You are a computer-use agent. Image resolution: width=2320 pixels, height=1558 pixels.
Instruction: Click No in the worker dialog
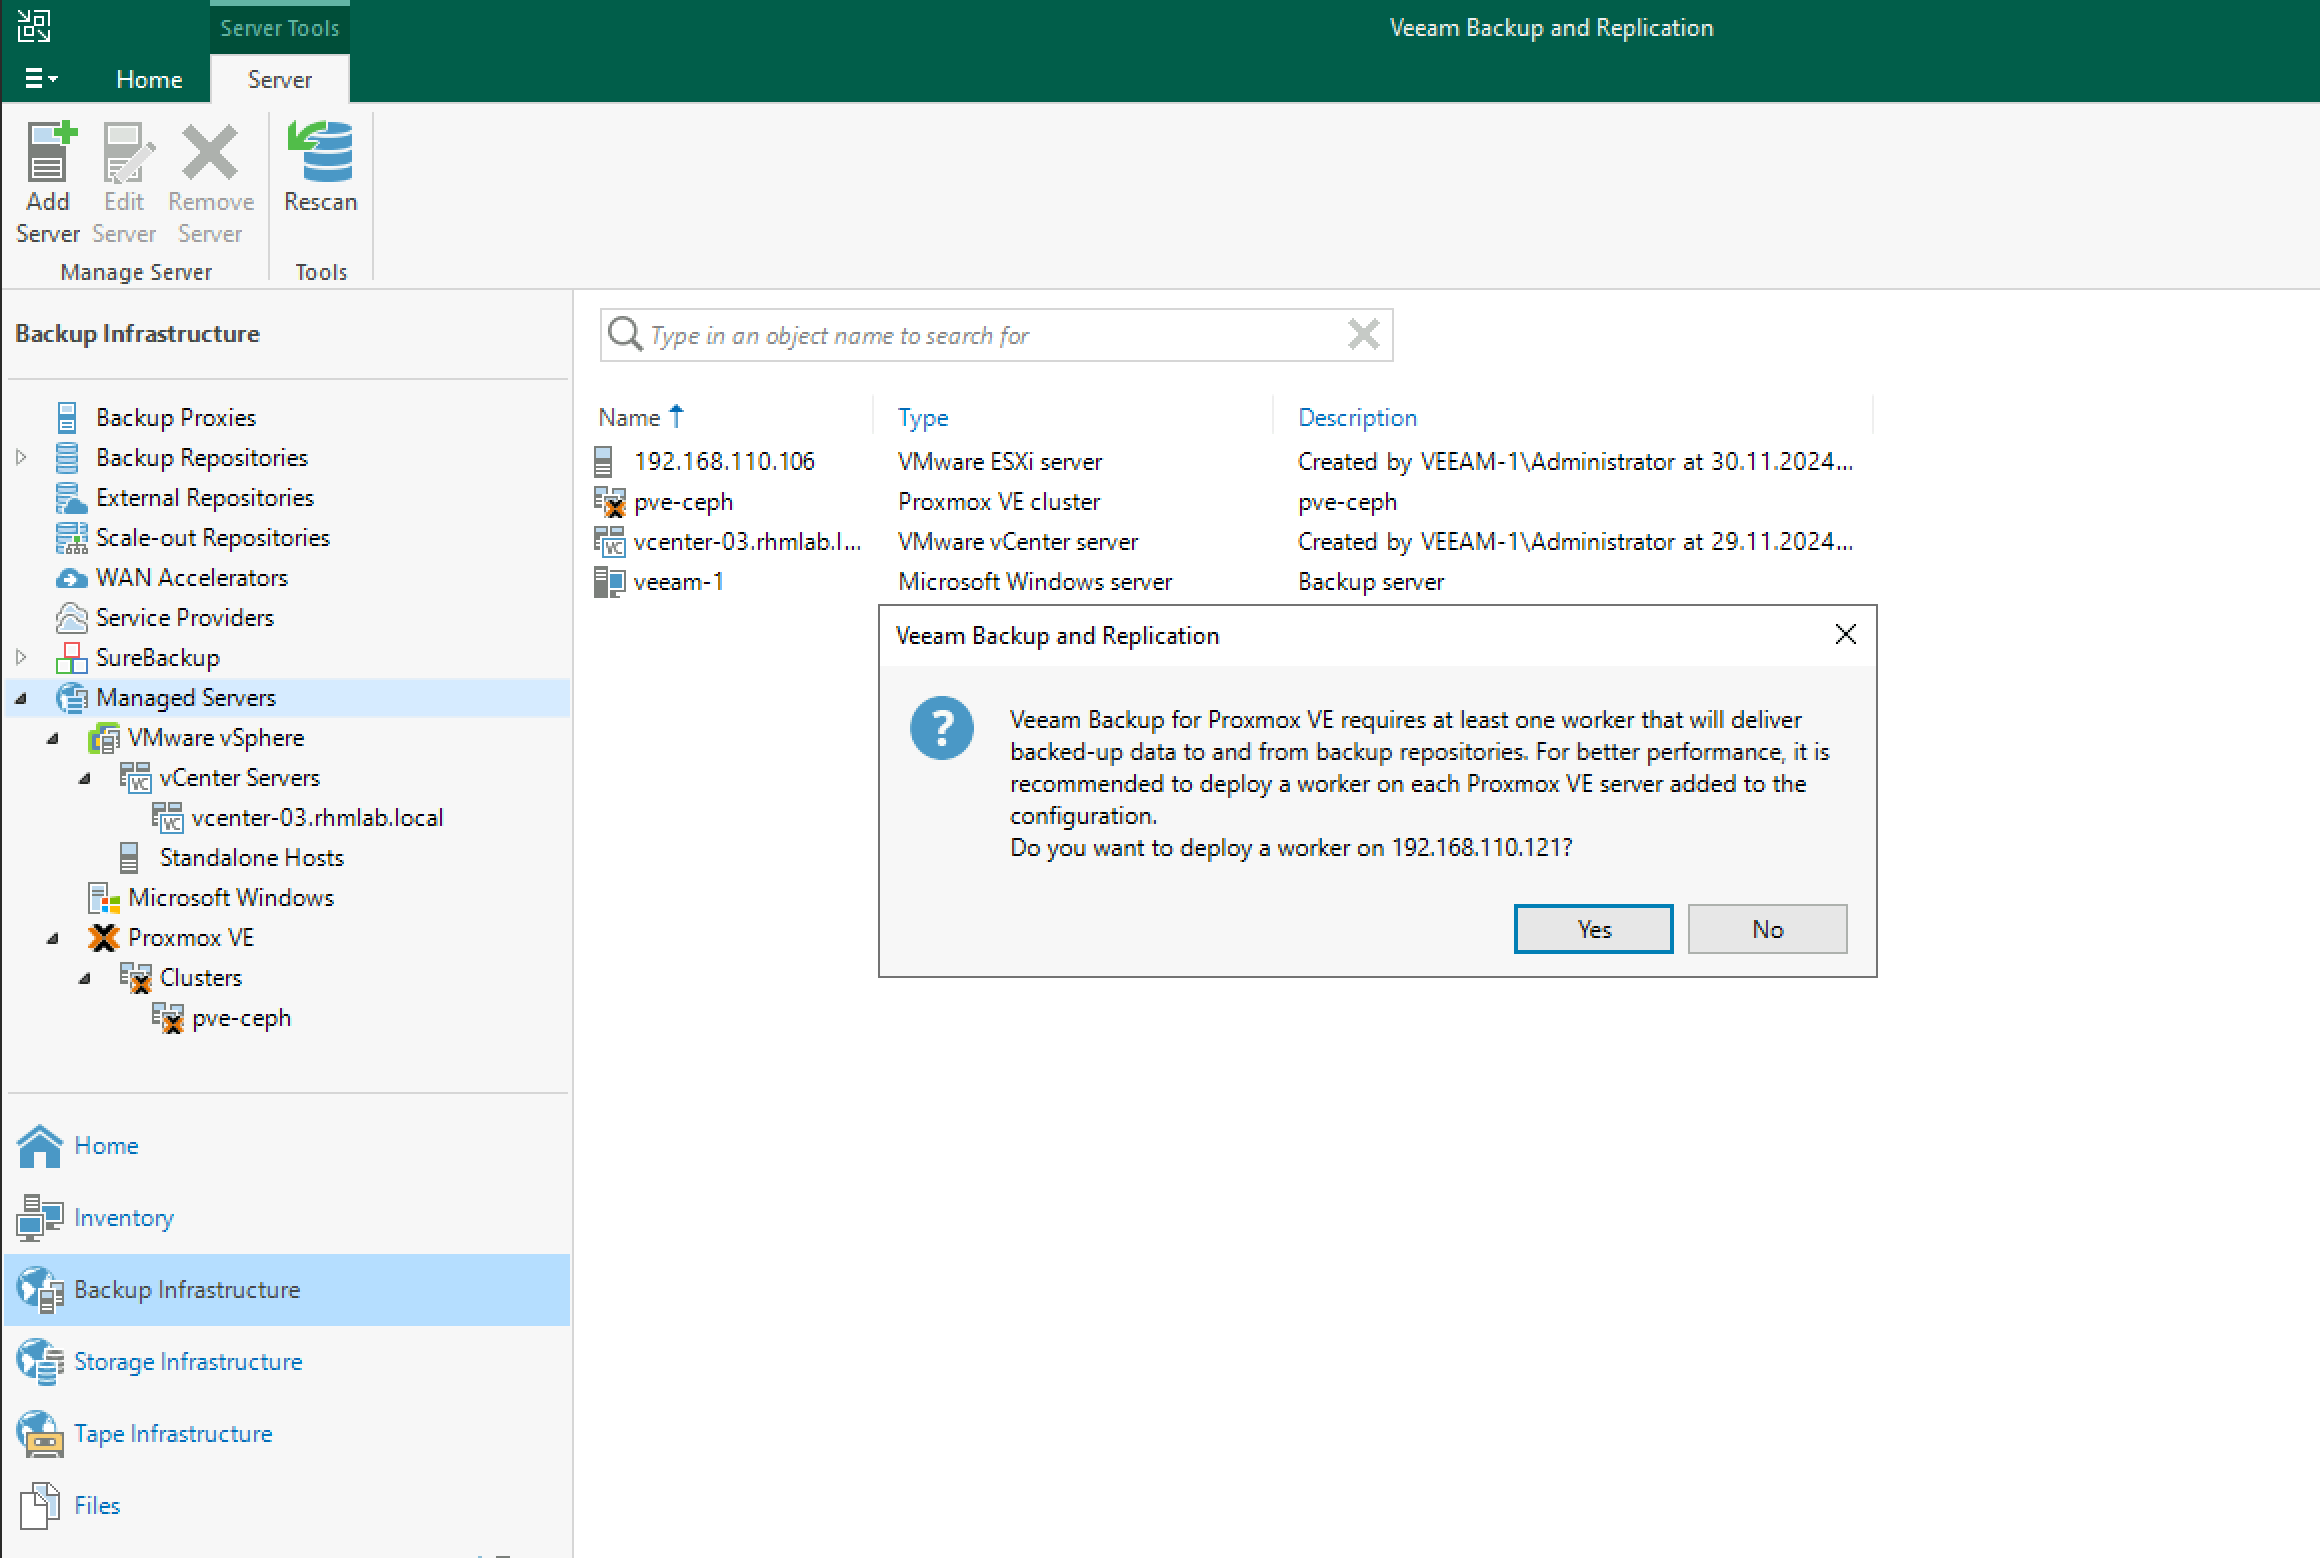click(1767, 929)
